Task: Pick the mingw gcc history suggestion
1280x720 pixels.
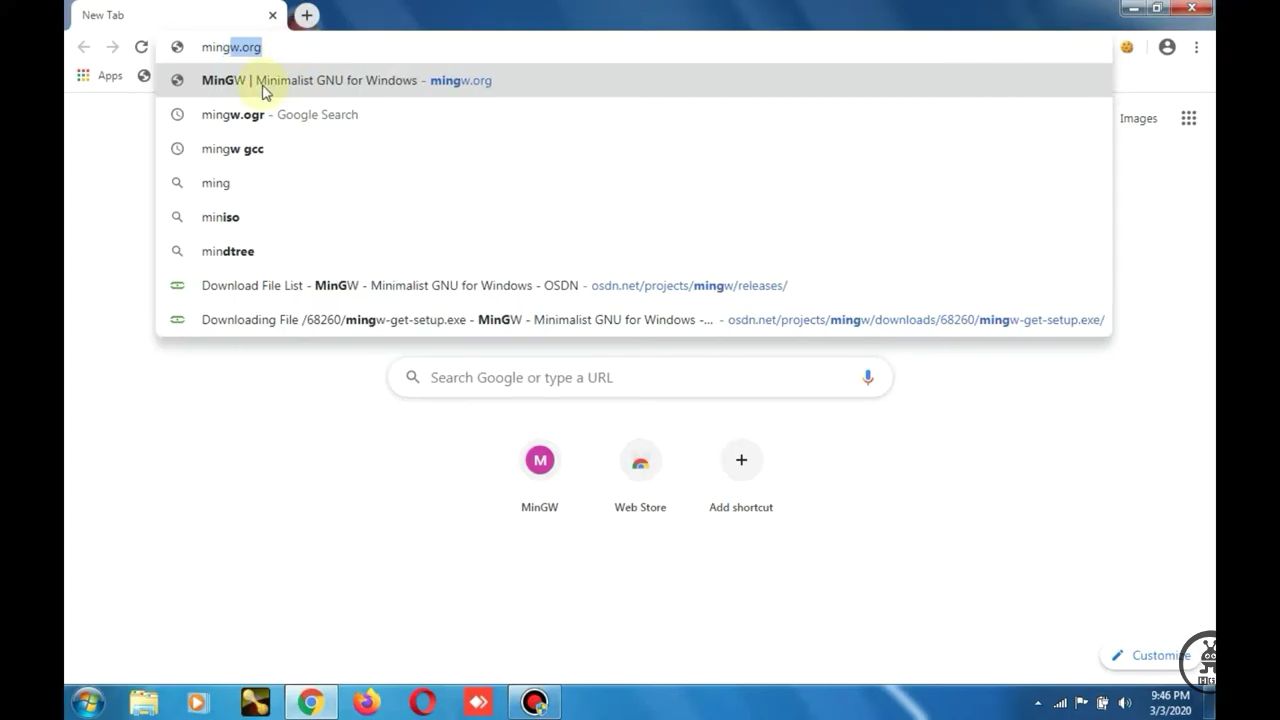Action: [634, 149]
